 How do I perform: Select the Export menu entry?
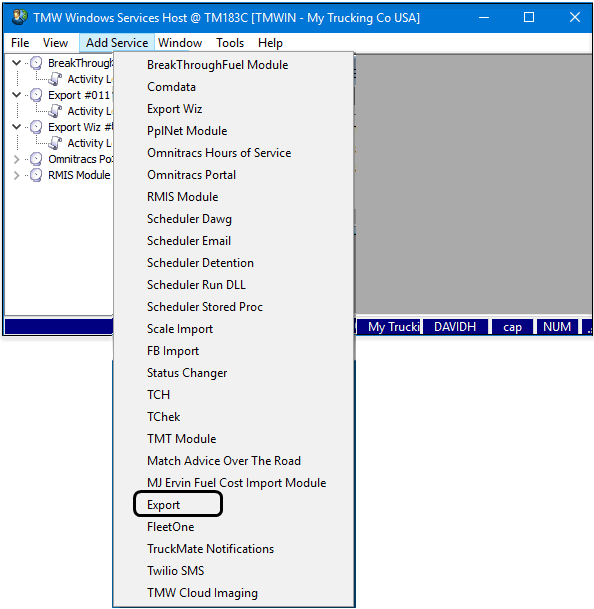coord(233,505)
